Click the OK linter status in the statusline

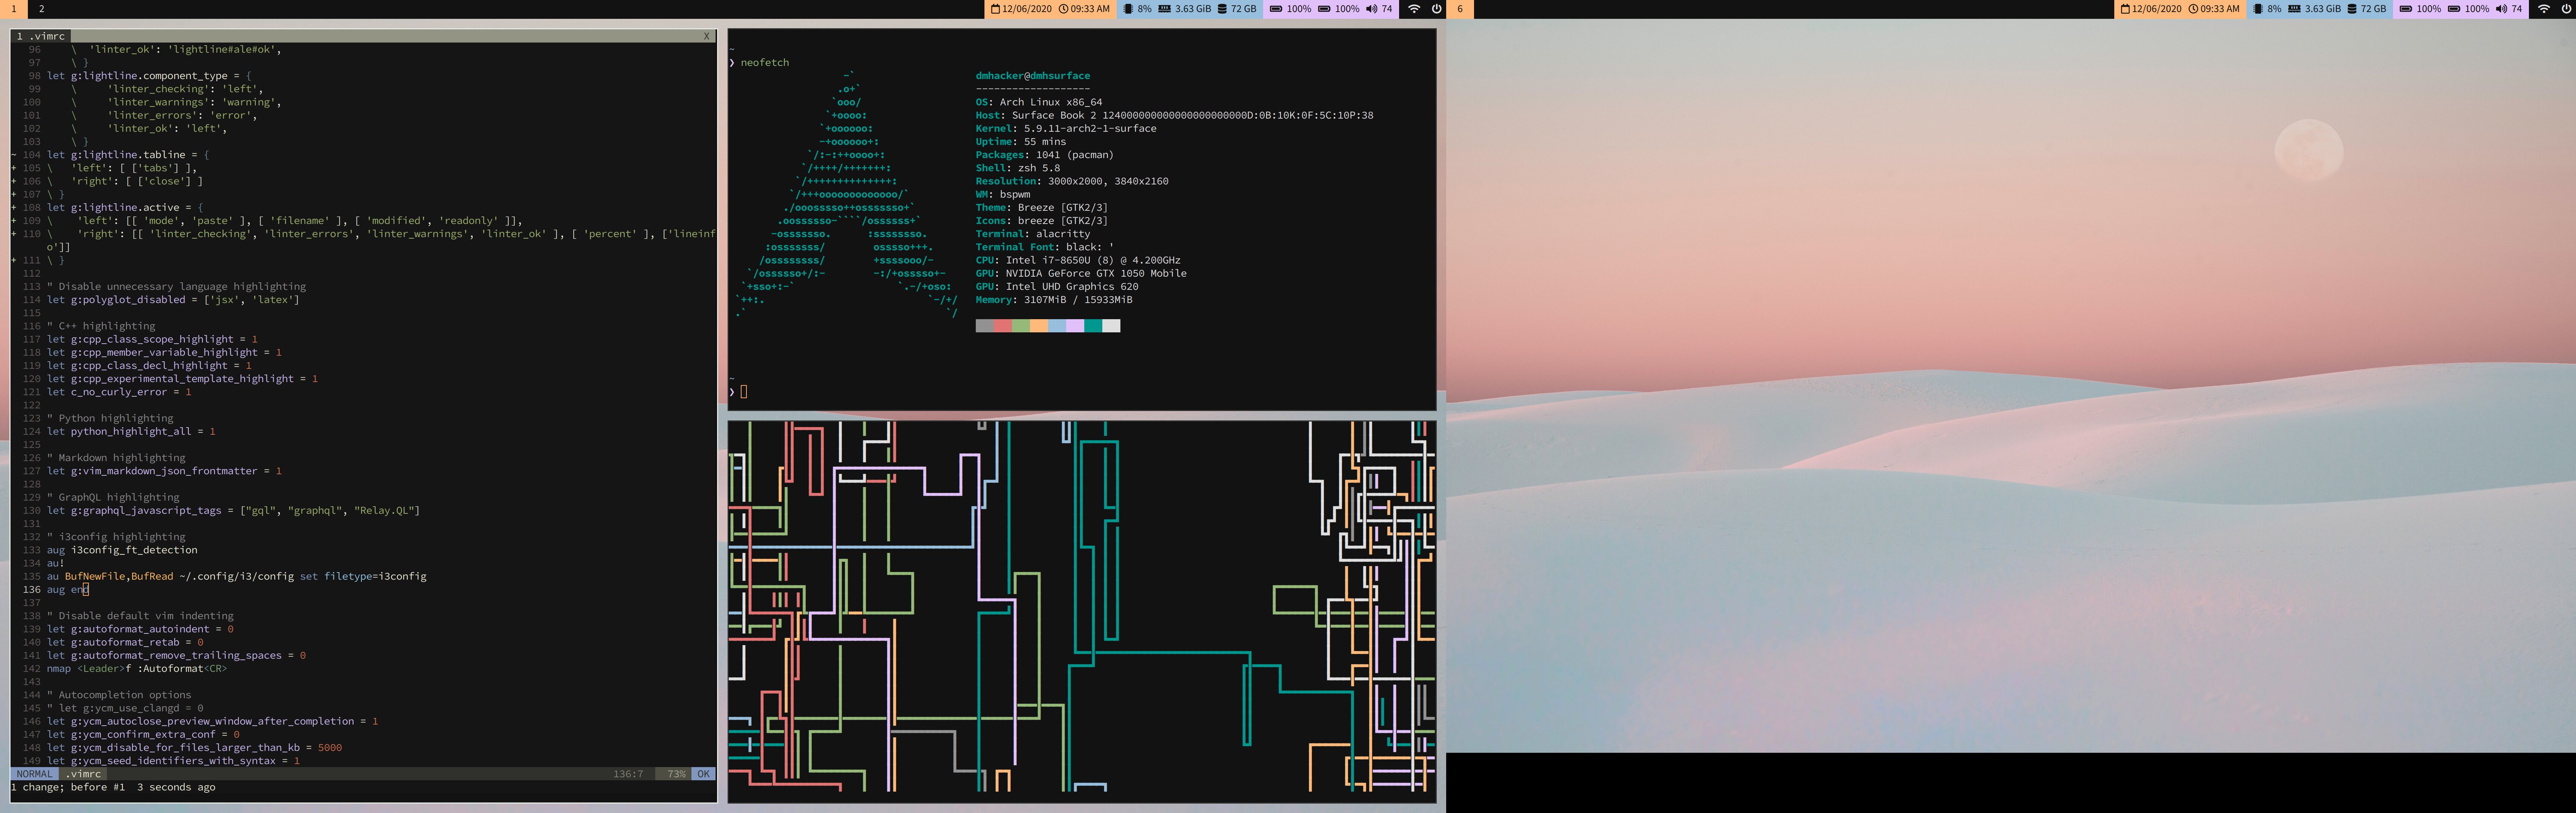(x=703, y=774)
